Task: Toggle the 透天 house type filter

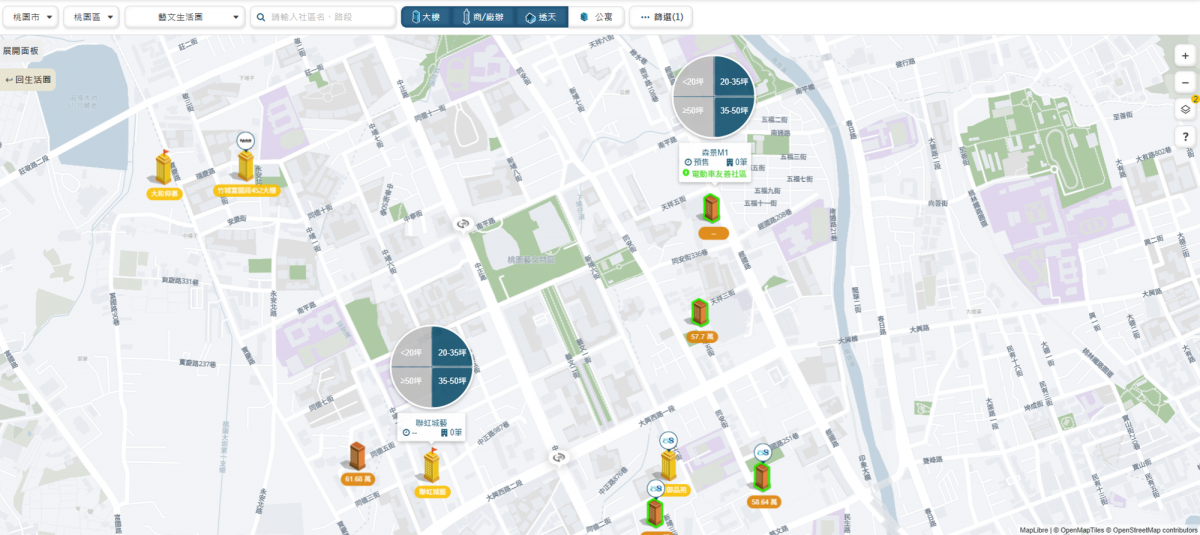Action: click(x=541, y=17)
